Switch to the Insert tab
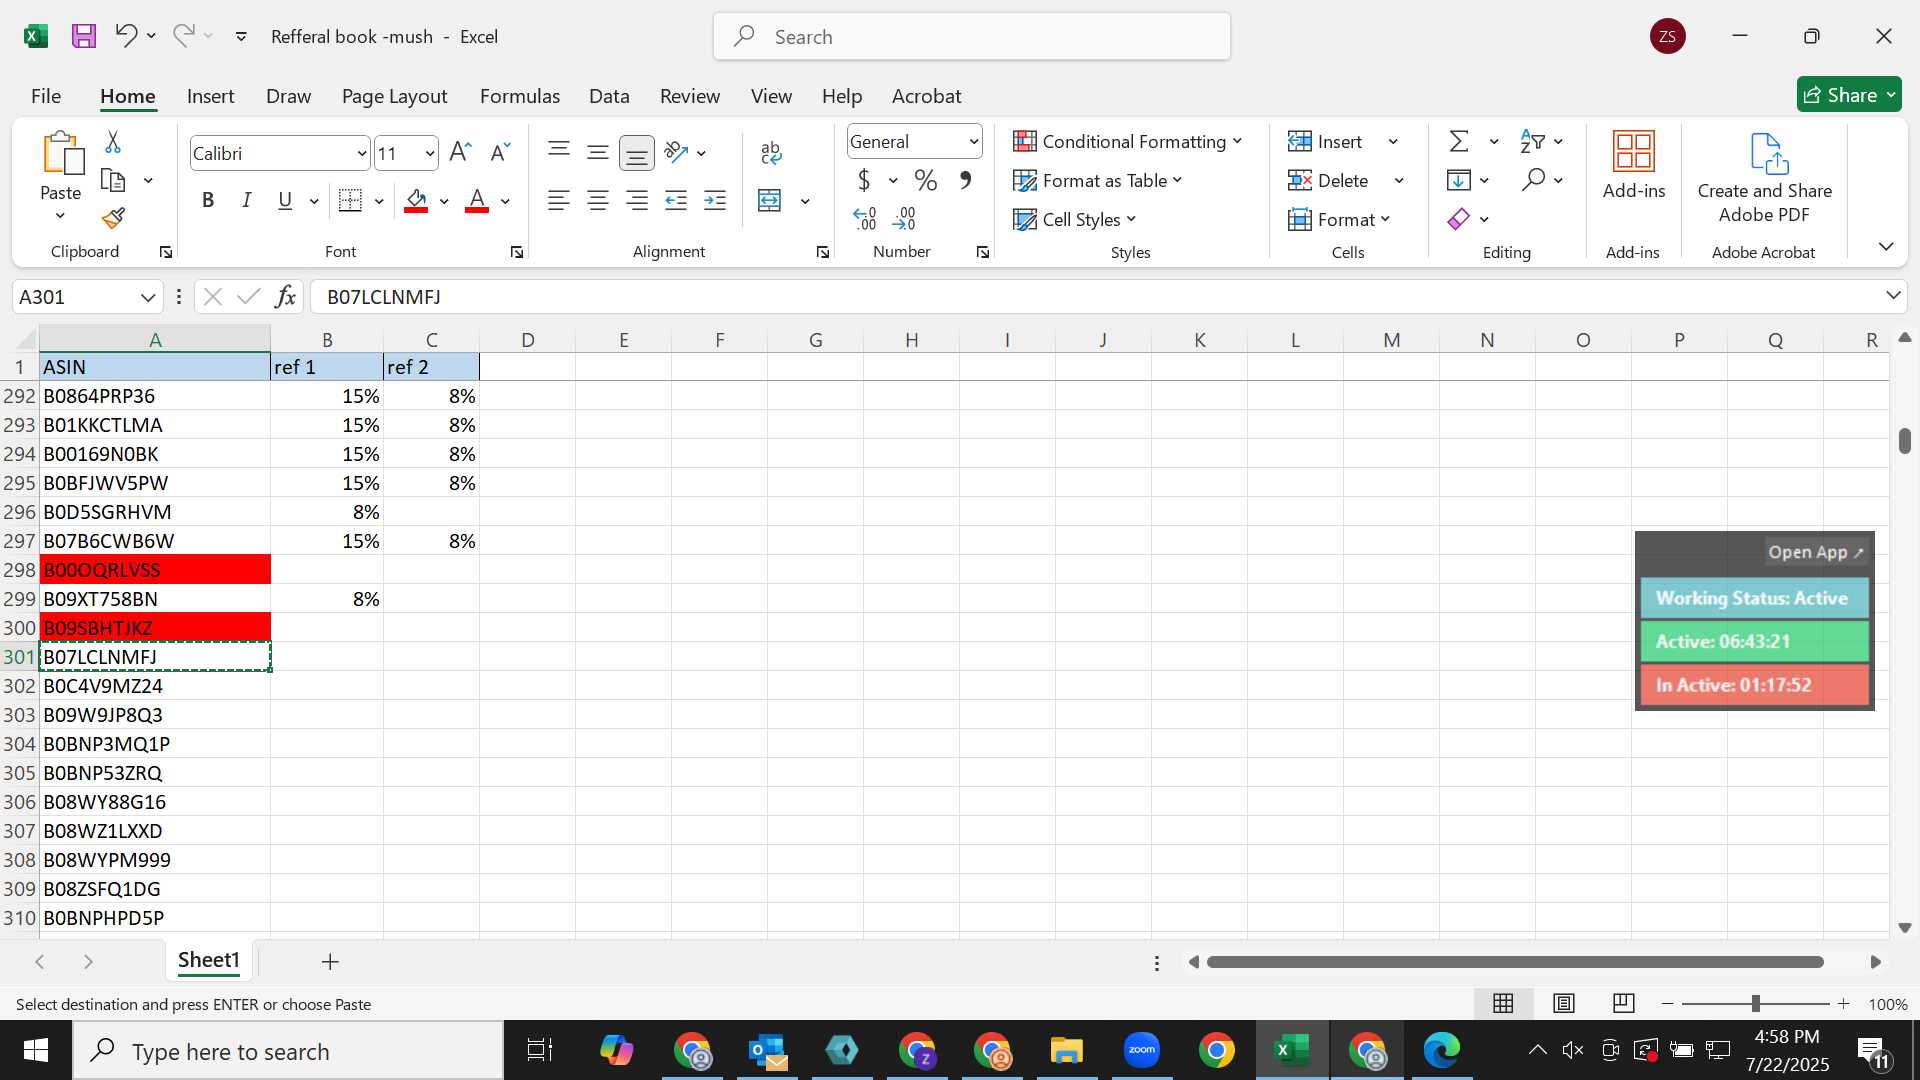Screen dimensions: 1920x1080 (x=210, y=96)
